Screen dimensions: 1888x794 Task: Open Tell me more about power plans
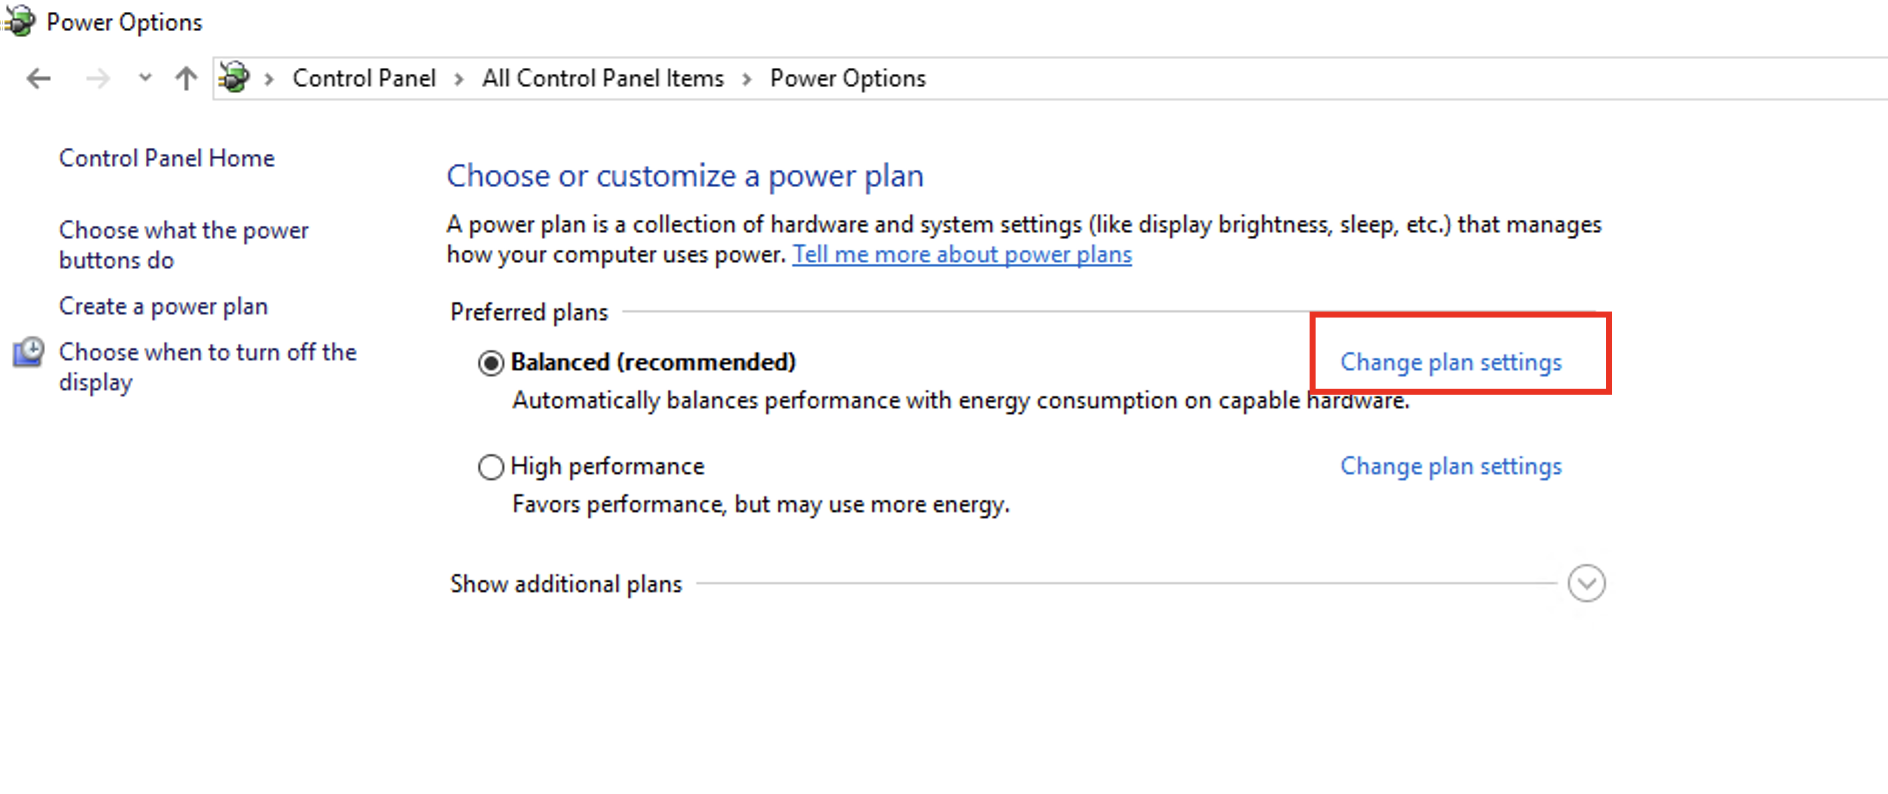point(962,255)
